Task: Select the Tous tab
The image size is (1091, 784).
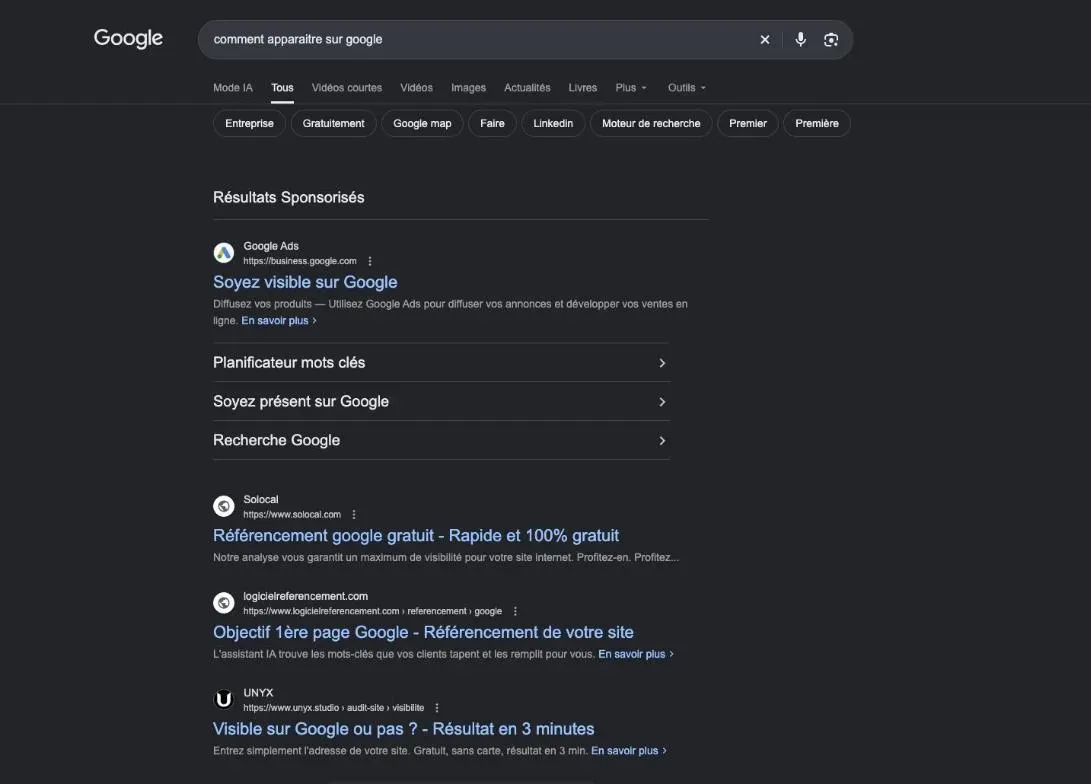Action: [282, 88]
